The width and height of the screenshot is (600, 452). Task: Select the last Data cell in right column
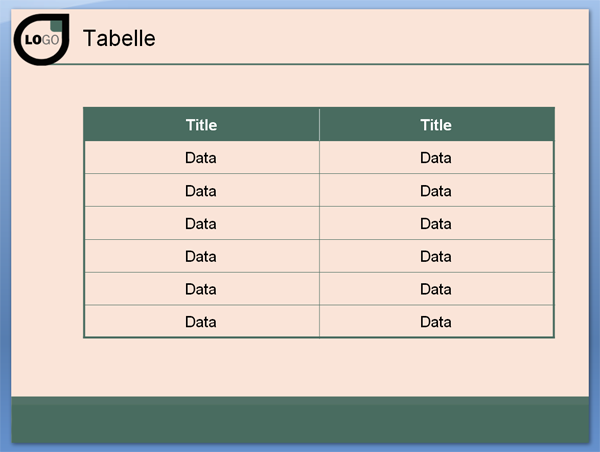[x=437, y=321]
